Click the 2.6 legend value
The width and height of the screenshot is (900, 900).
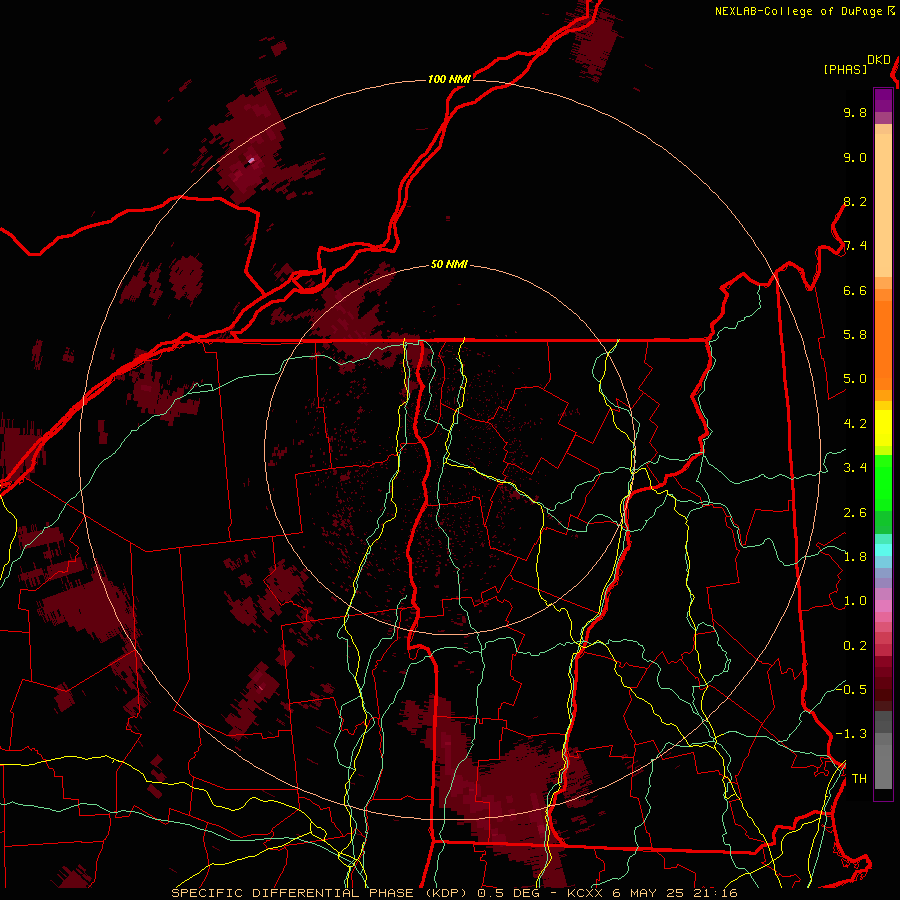(x=855, y=513)
